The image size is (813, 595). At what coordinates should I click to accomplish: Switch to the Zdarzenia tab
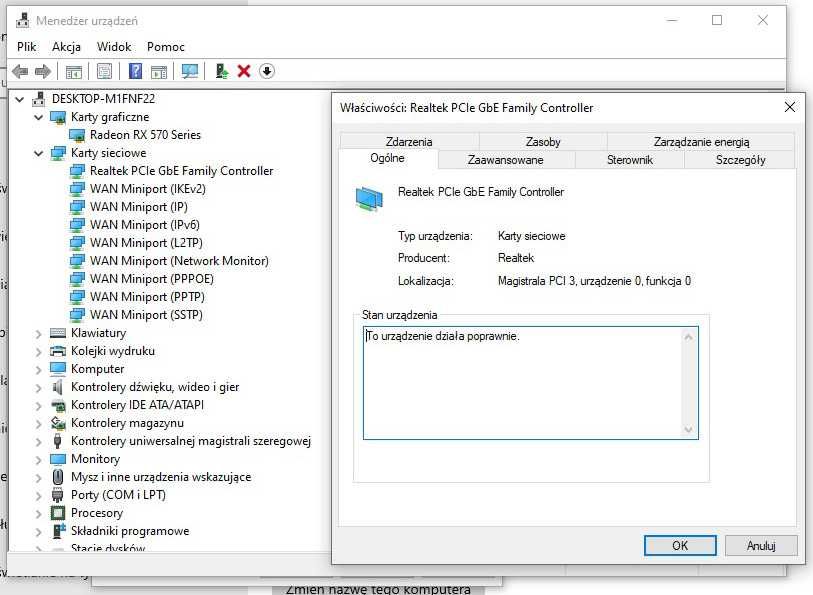[x=409, y=141]
